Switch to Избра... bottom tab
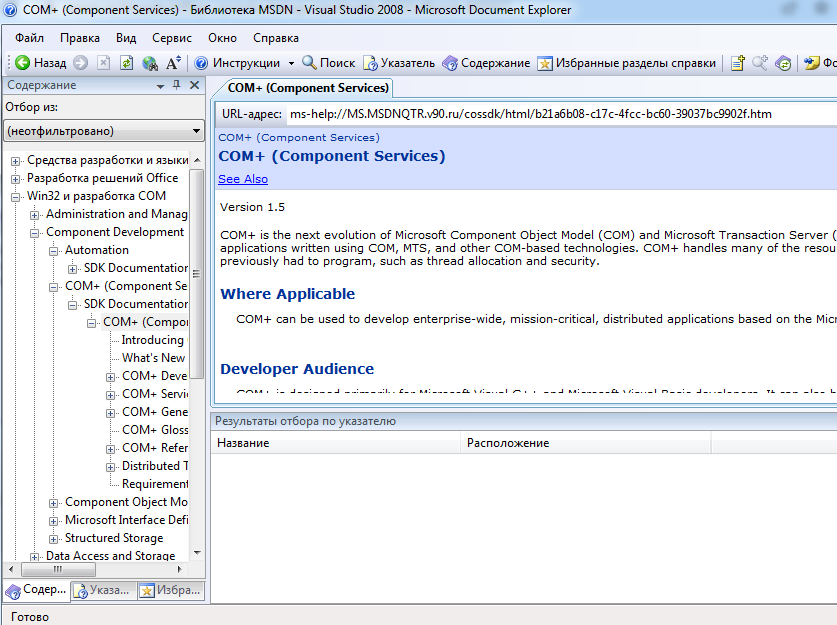This screenshot has height=625, width=837. coord(170,590)
